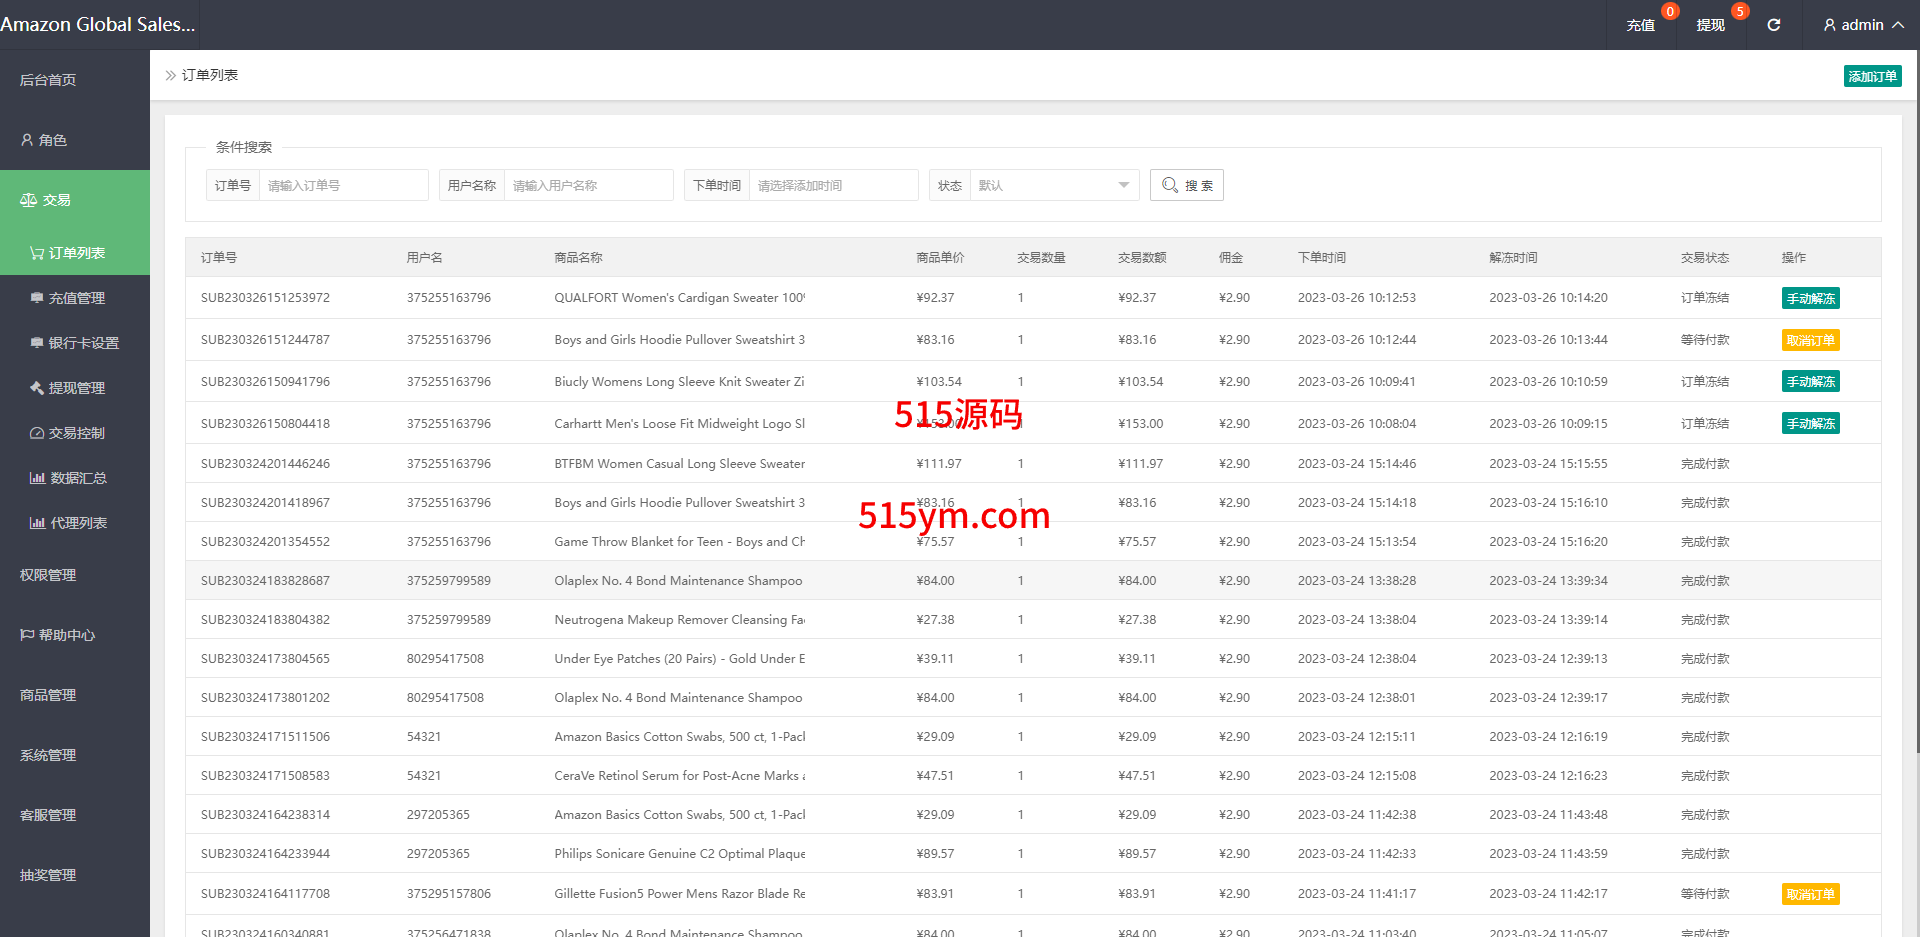Click the 提现 notification with badge
Viewport: 1920px width, 937px height.
[1711, 25]
